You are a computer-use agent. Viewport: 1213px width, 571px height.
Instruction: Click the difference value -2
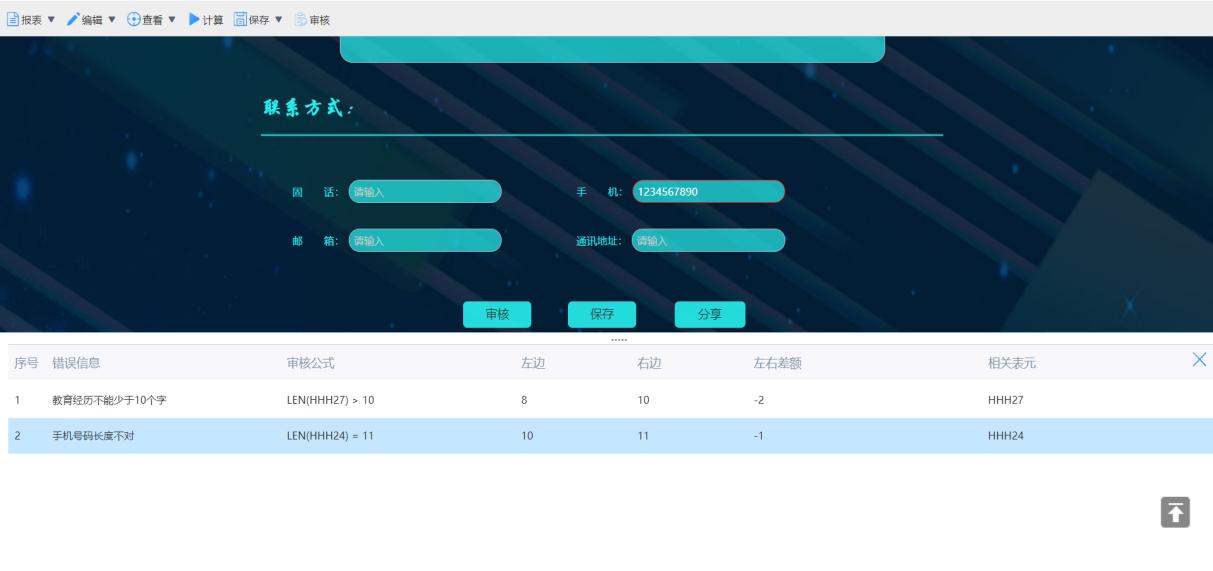click(x=759, y=400)
